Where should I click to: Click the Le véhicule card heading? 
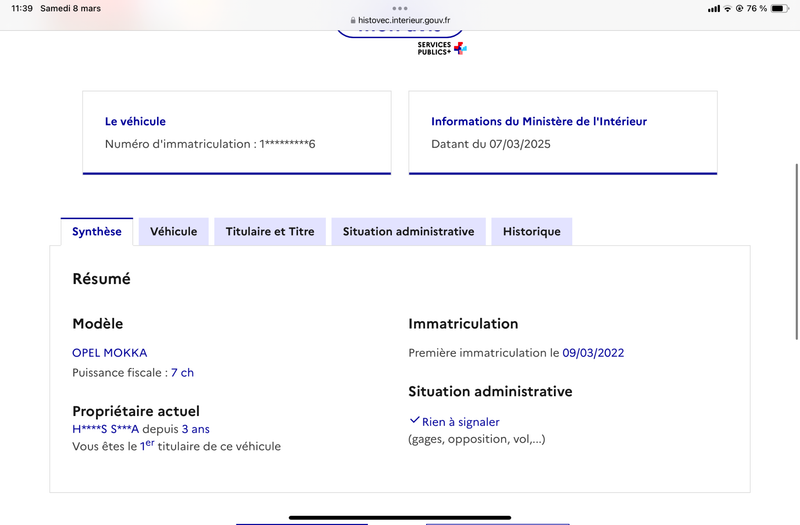point(135,121)
